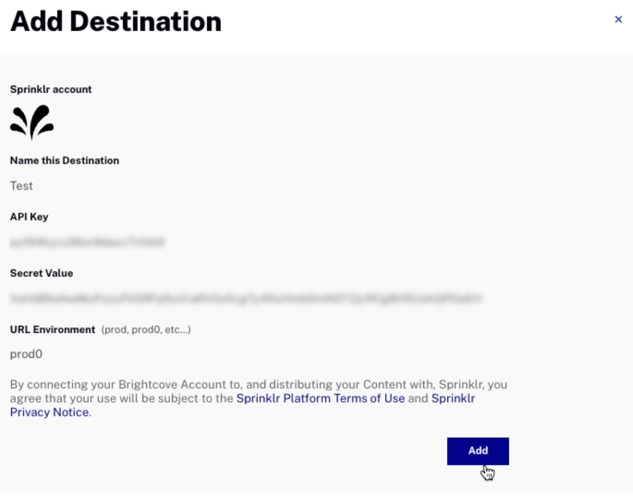Focus the destination name field containing Test

tap(22, 186)
